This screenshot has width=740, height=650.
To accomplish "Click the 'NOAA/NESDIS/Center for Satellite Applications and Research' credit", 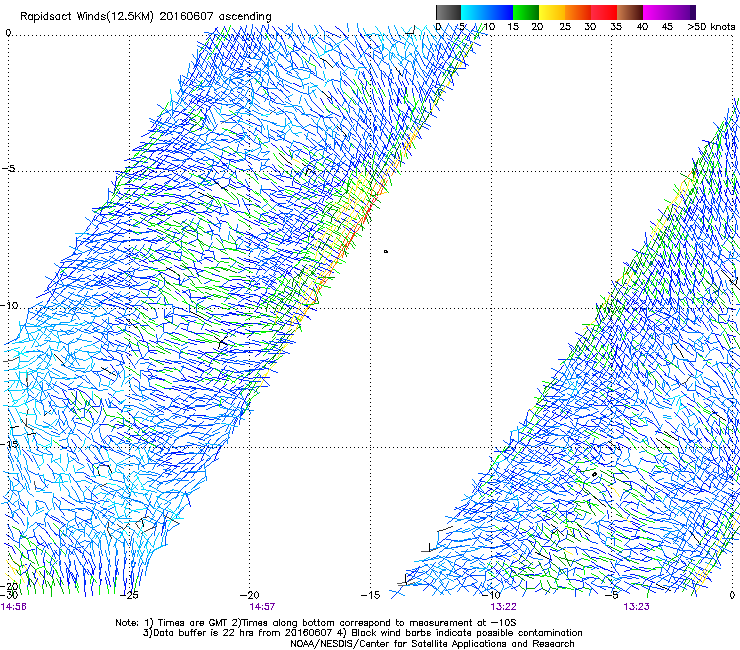I will pos(432,643).
